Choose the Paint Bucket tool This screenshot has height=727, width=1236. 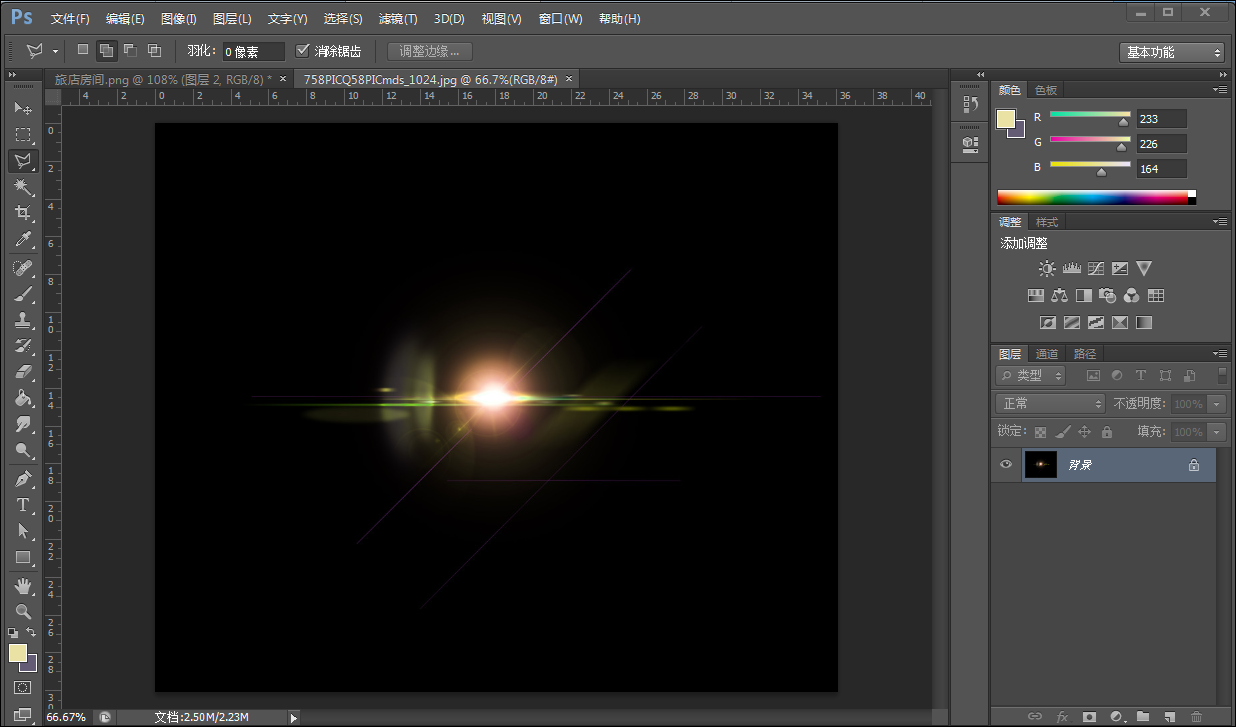(23, 398)
